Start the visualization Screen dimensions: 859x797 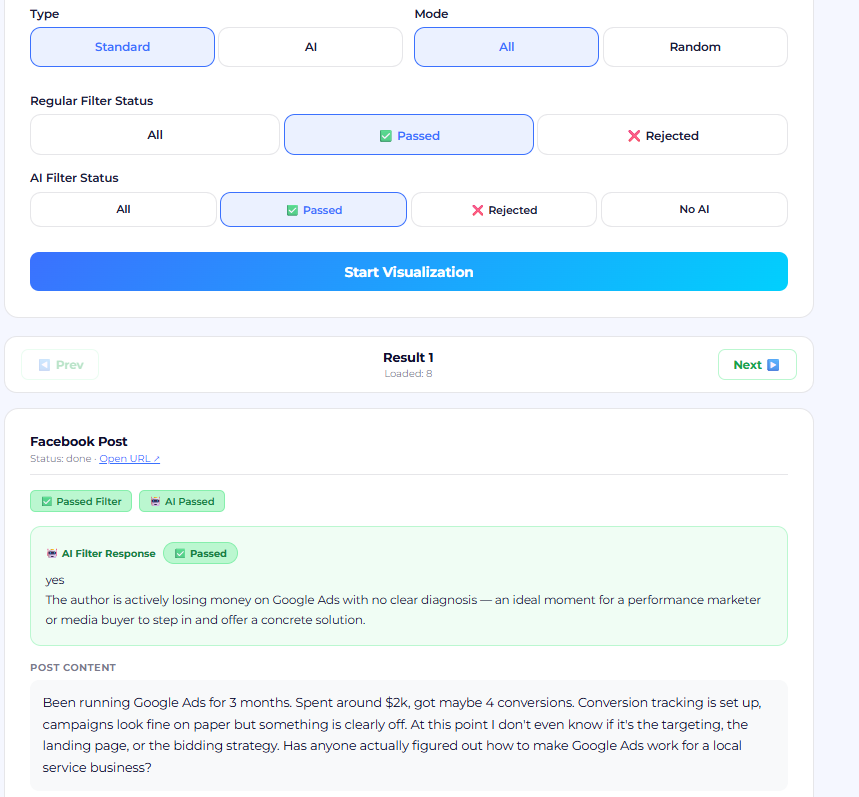409,272
